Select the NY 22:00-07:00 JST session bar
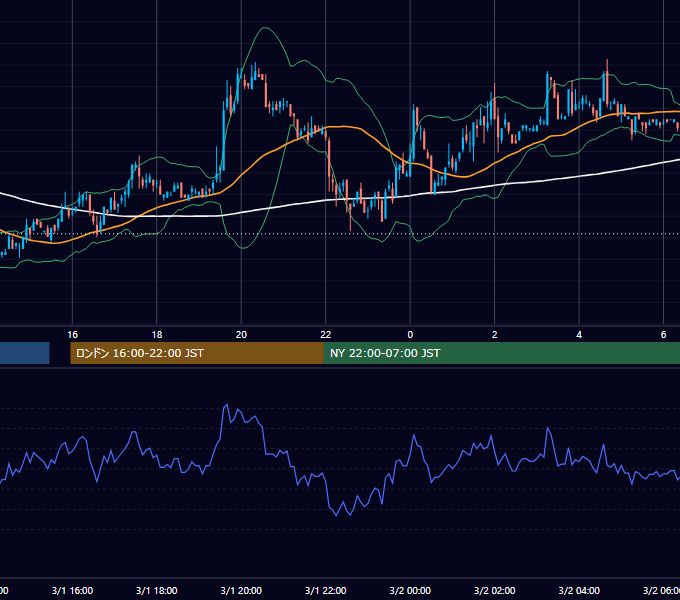The width and height of the screenshot is (680, 600). pyautogui.click(x=502, y=353)
